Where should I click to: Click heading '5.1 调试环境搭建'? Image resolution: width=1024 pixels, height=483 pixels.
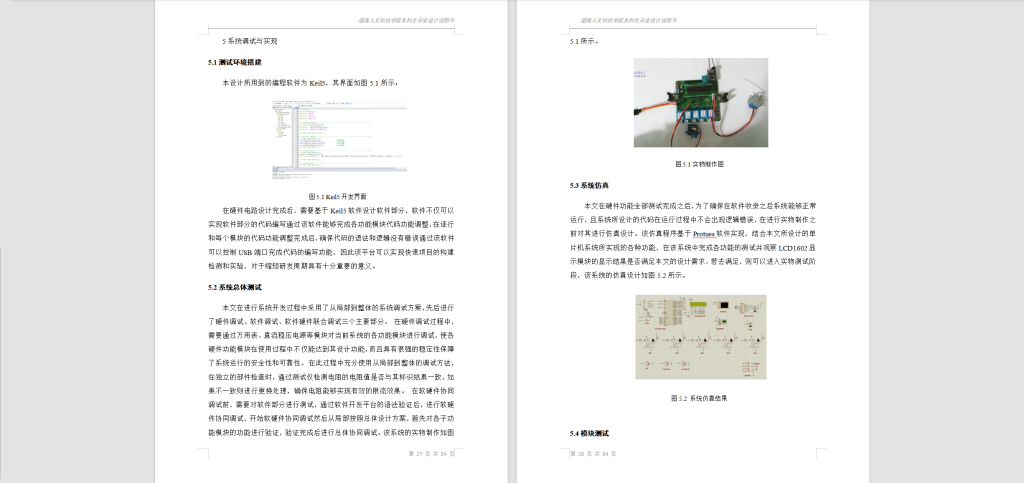coord(235,63)
